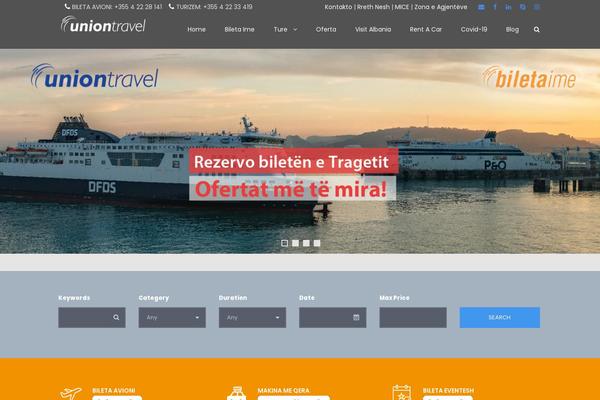Focus the Max Price input field
Image resolution: width=600 pixels, height=400 pixels.
tap(413, 317)
